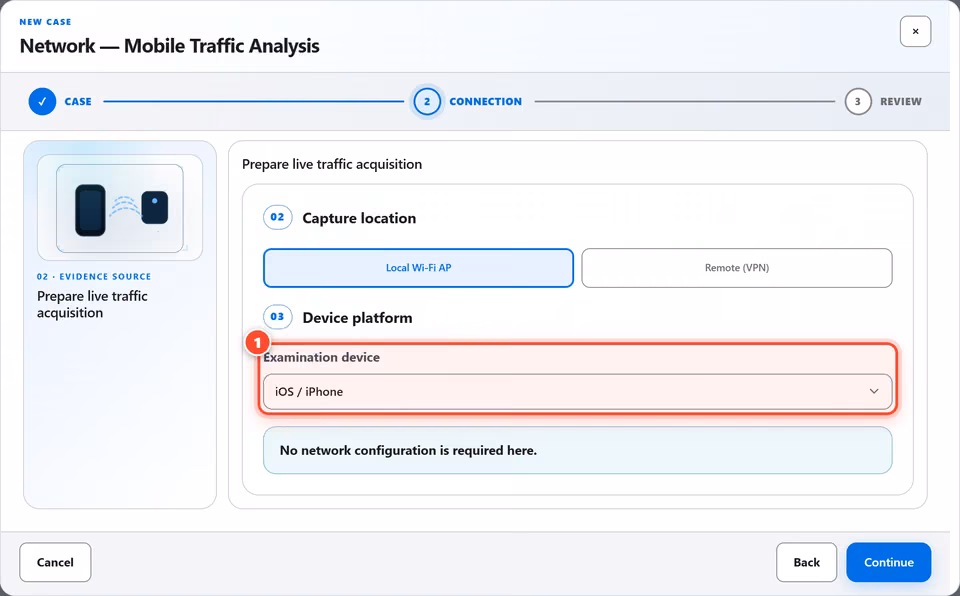
Task: Close the New Case dialog
Action: pyautogui.click(x=915, y=31)
